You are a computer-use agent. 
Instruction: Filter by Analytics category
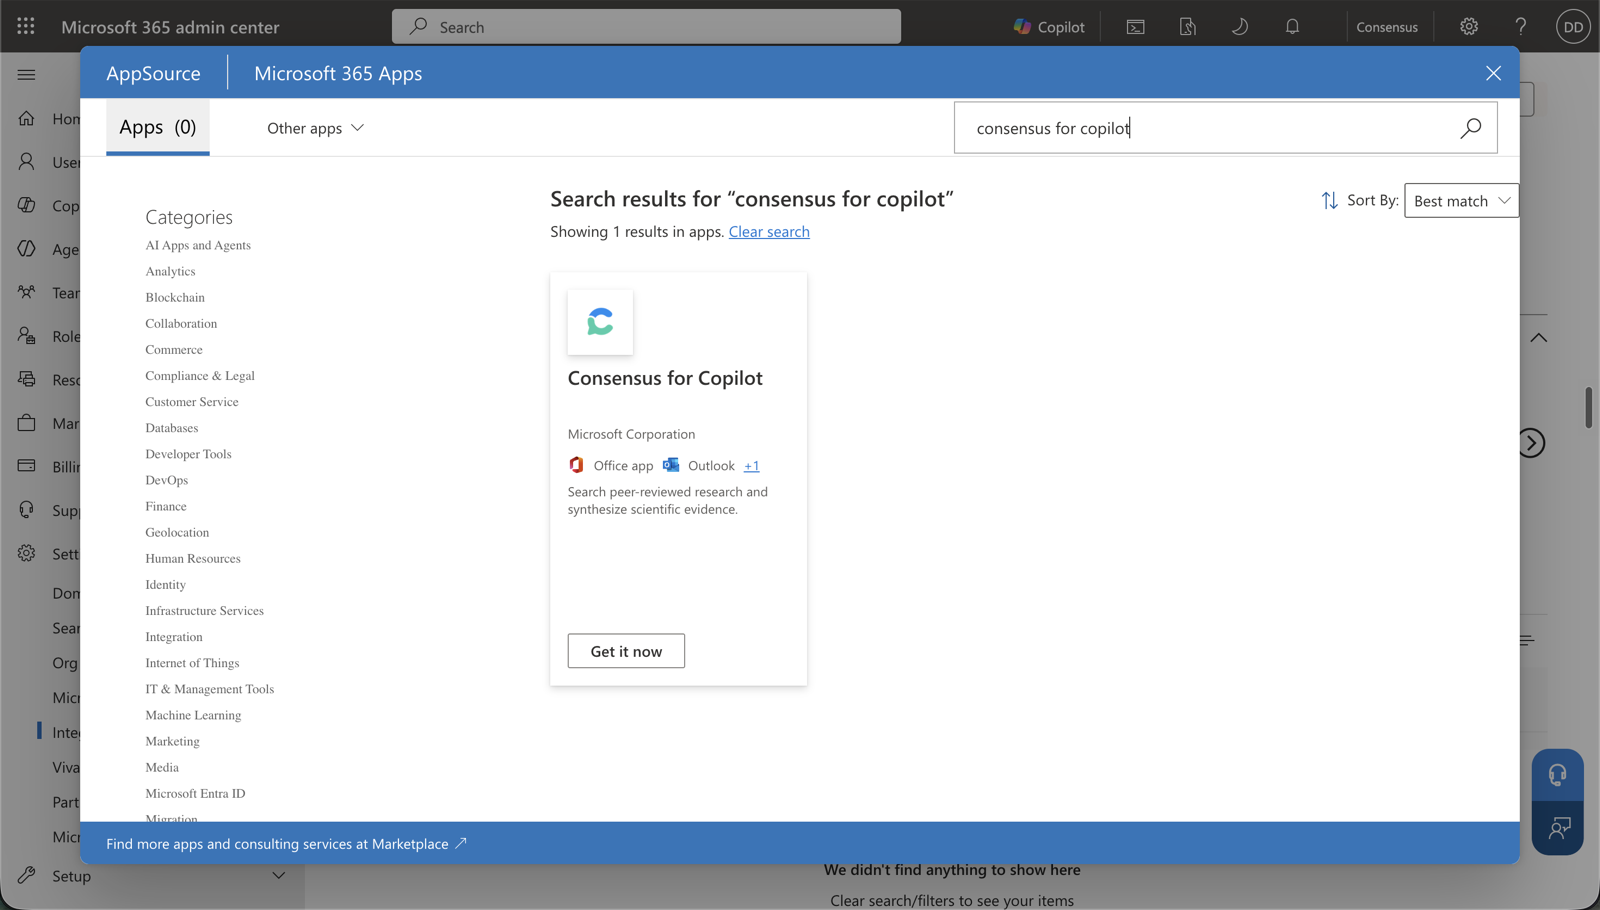coord(170,271)
